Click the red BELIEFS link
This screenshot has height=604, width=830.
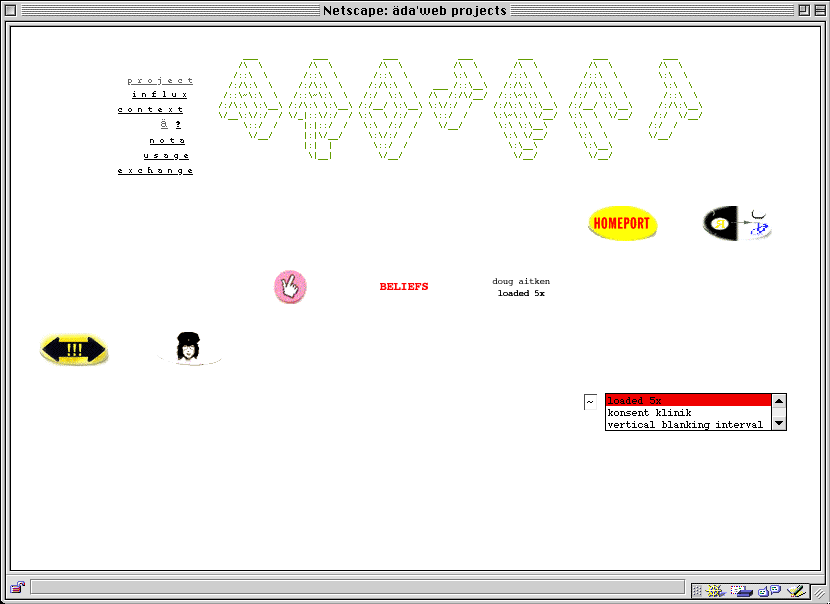click(403, 287)
